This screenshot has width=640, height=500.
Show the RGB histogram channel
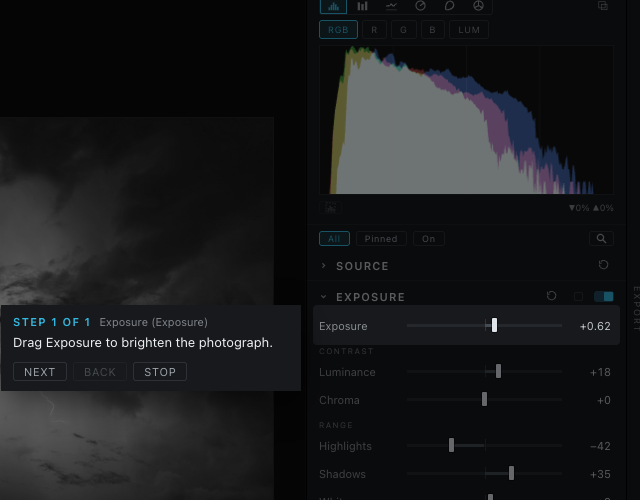[x=338, y=30]
